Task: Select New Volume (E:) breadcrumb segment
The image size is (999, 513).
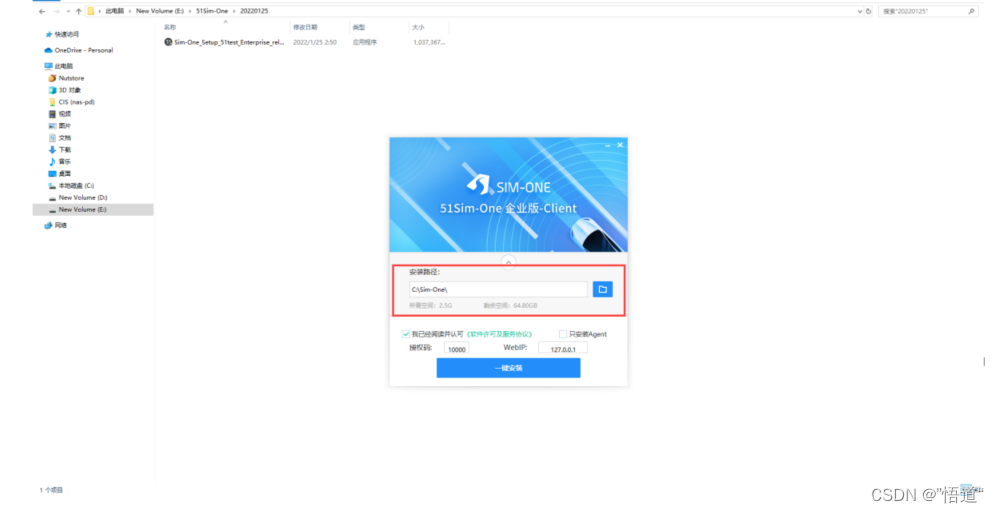Action: (x=160, y=11)
